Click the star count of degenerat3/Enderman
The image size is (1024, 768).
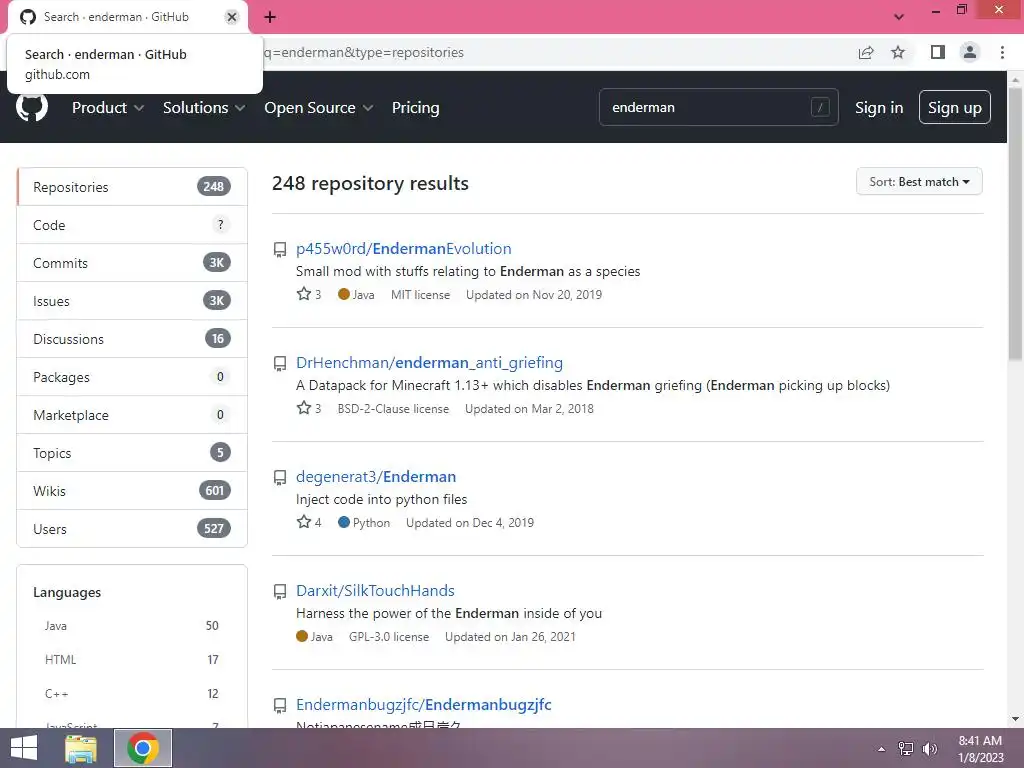pyautogui.click(x=309, y=522)
